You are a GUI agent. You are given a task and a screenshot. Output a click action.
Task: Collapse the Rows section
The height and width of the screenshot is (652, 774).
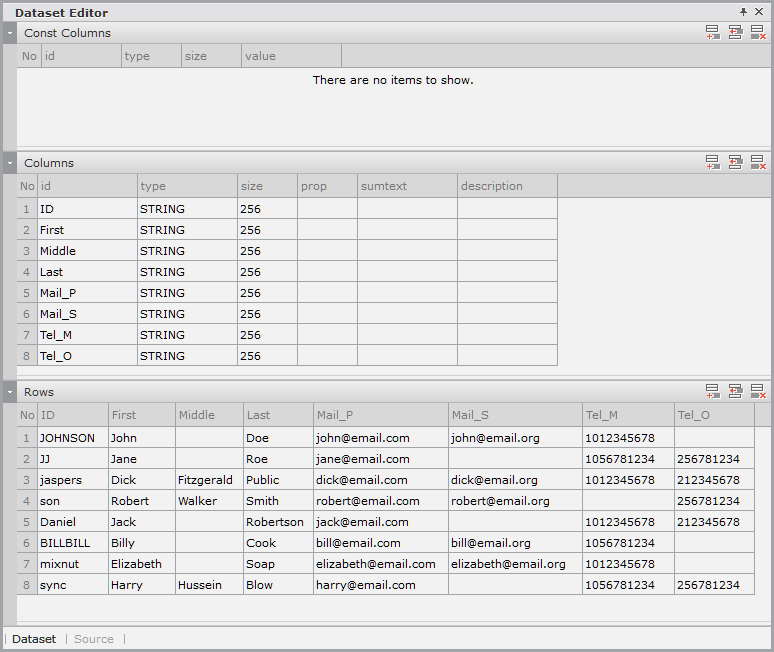point(10,391)
